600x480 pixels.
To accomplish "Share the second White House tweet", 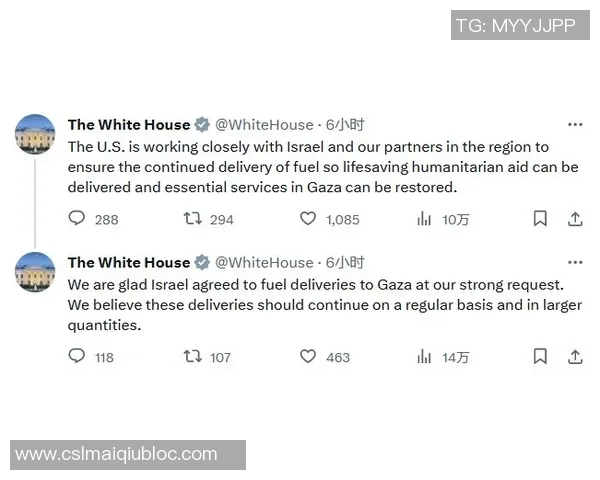I will (x=575, y=356).
